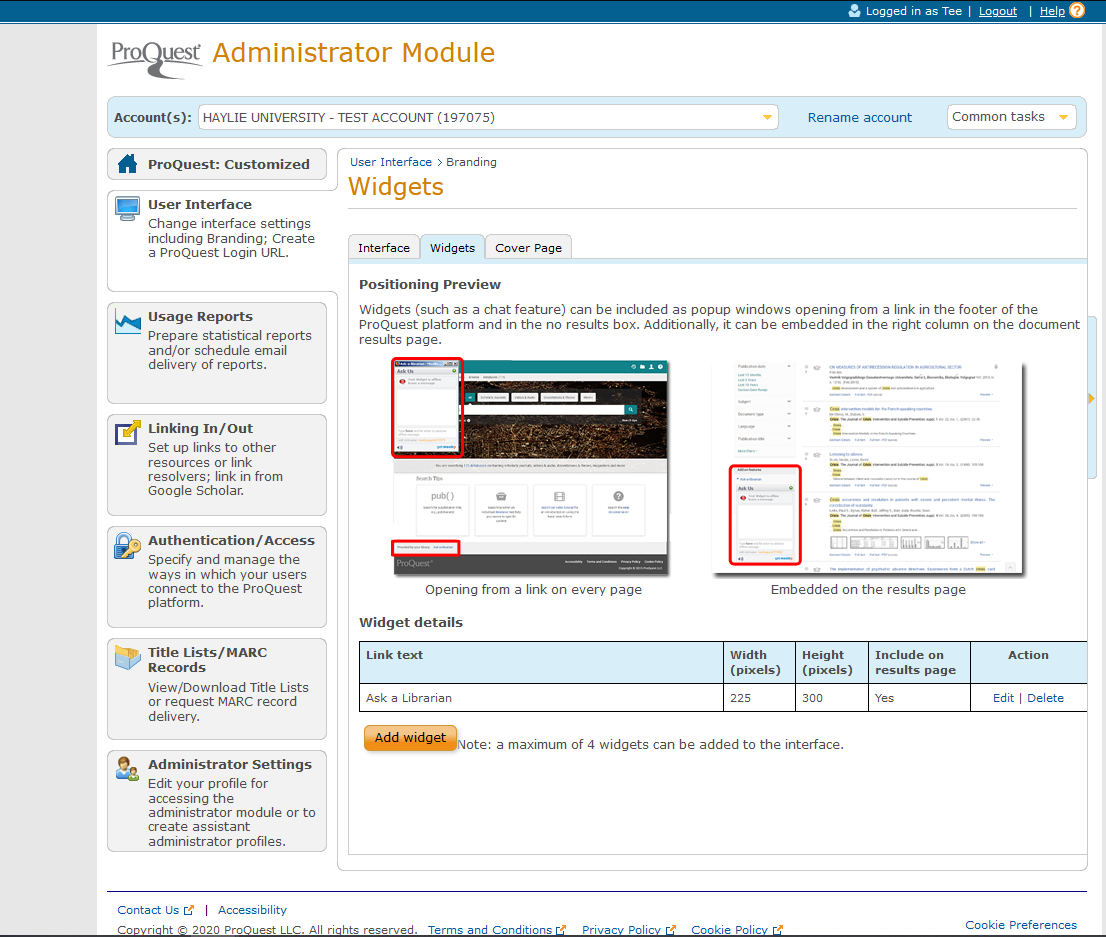Click the Rename account link

tap(859, 118)
